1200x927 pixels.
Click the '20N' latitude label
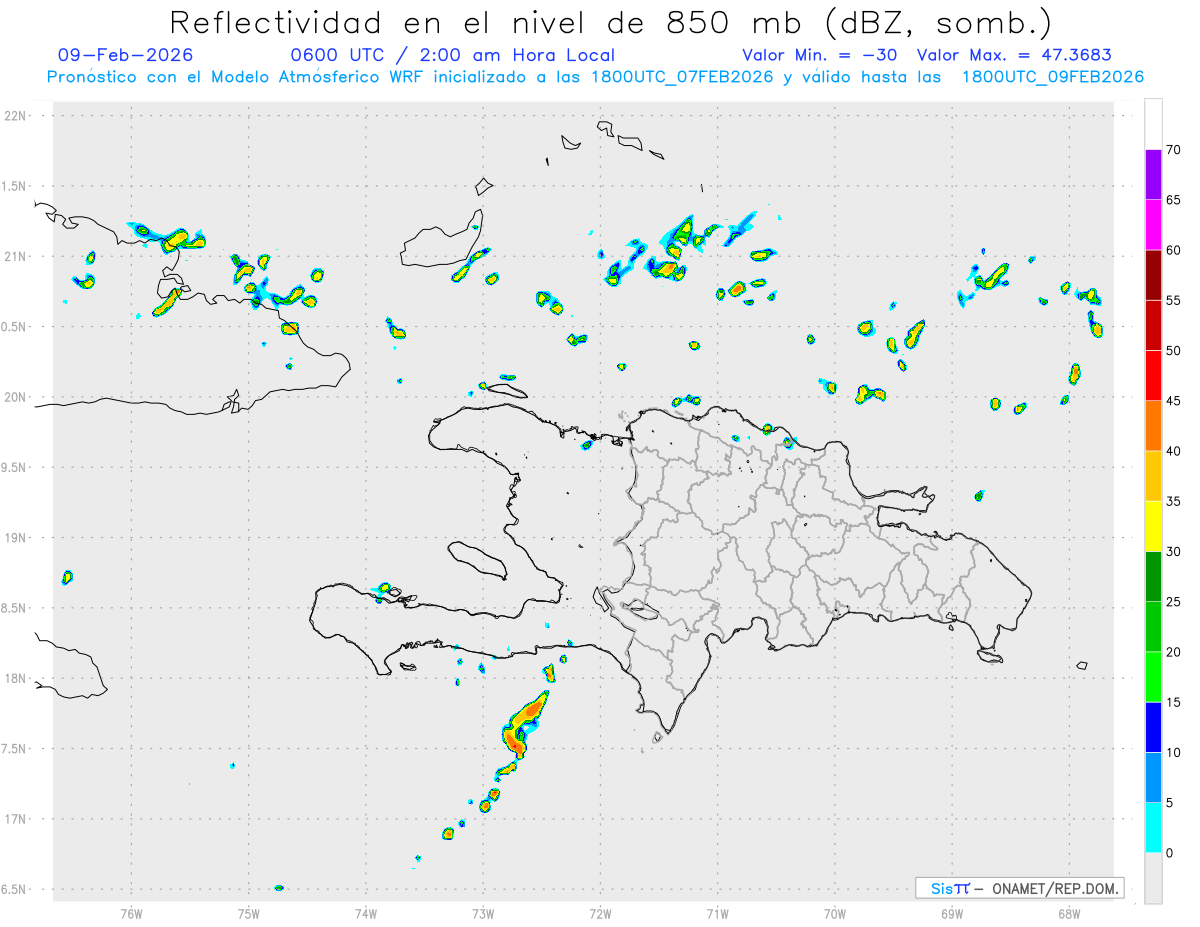tap(15, 397)
